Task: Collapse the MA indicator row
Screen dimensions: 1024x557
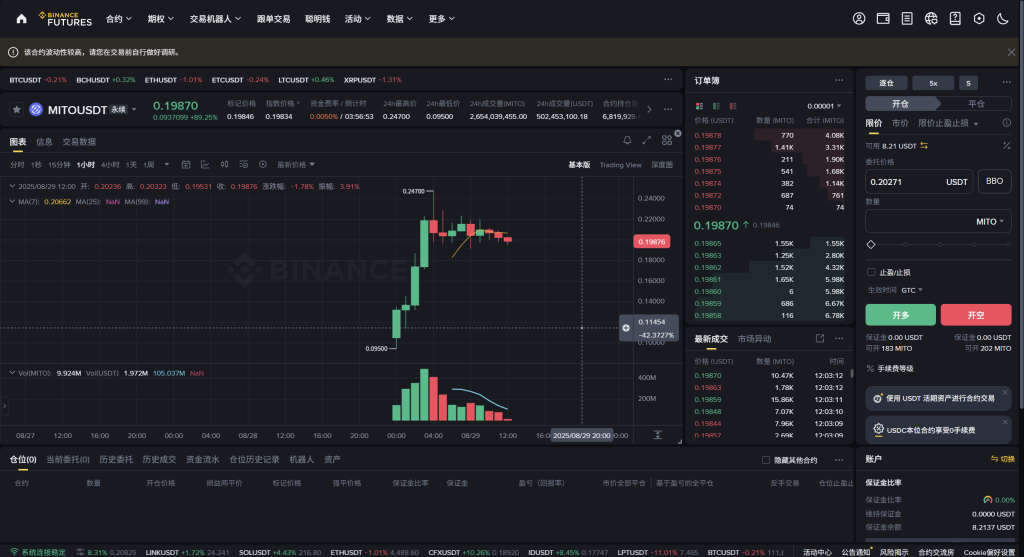Action: click(x=12, y=202)
